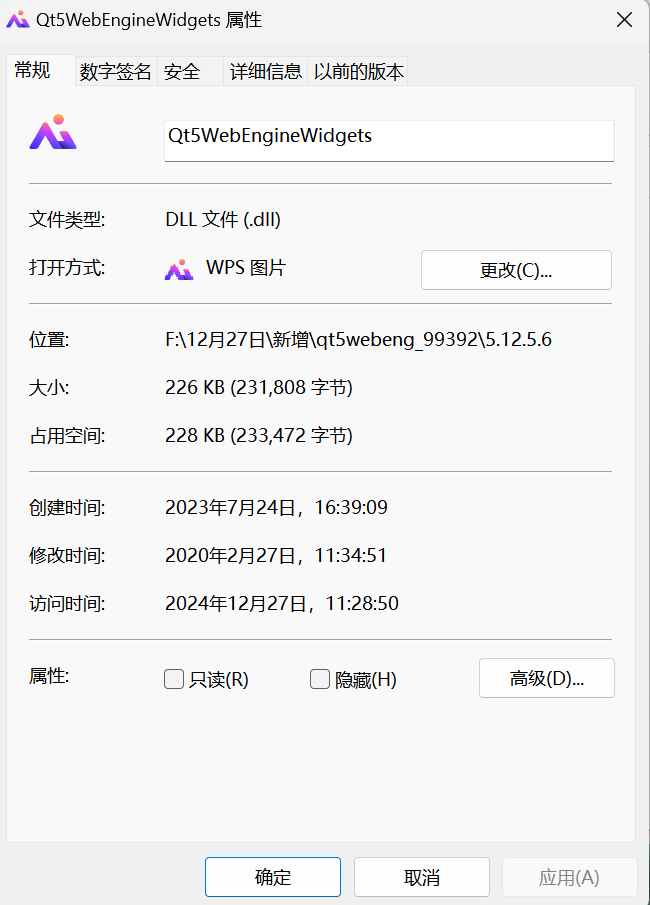The height and width of the screenshot is (905, 650).
Task: Click the WPS 图片 app icon in 打开方式 row
Action: [179, 270]
